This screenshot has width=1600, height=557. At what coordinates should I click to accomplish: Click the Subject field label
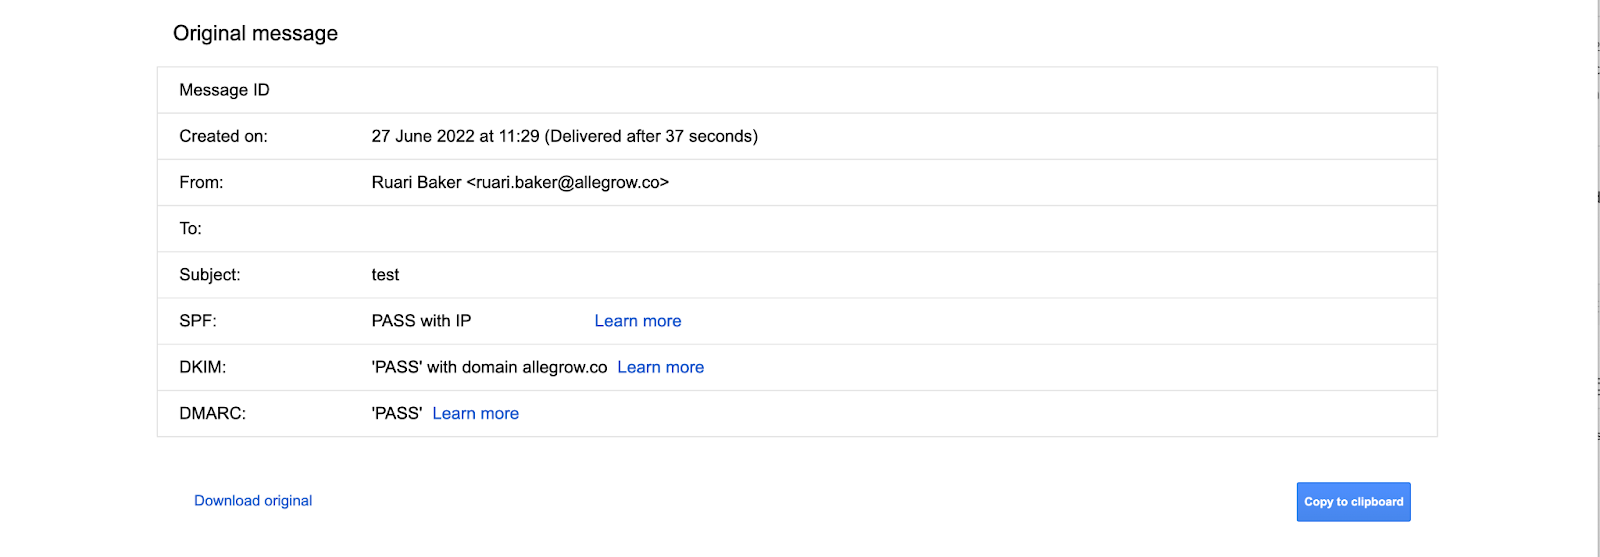click(209, 275)
